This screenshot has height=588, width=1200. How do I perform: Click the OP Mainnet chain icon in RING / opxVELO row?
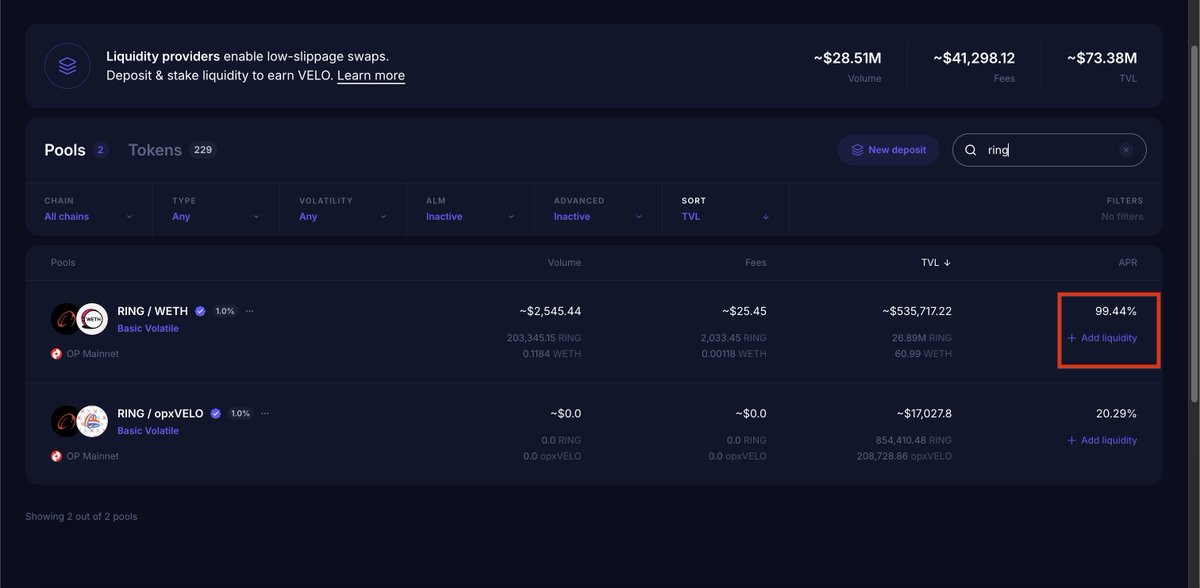tap(56, 456)
